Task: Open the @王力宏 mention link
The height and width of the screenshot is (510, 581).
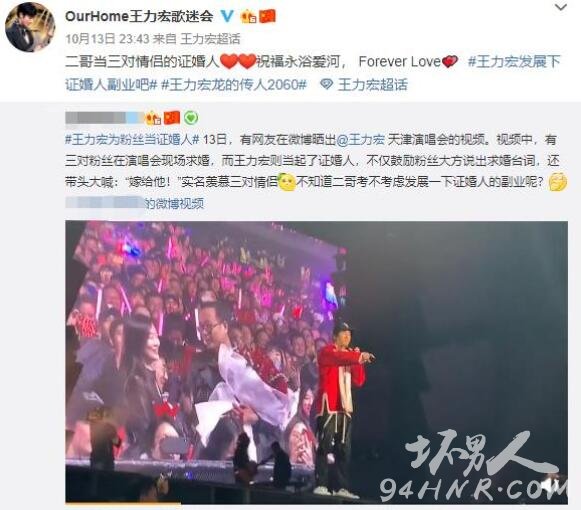Action: 361,140
